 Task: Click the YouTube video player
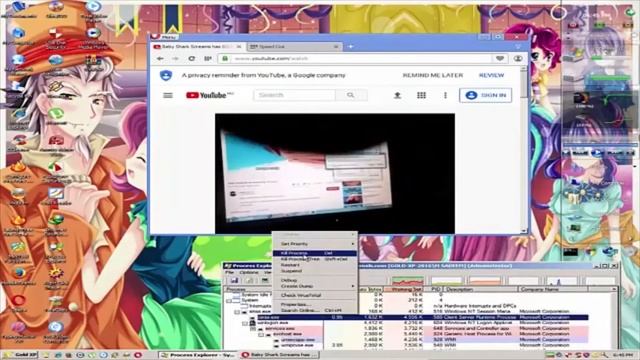(x=335, y=173)
